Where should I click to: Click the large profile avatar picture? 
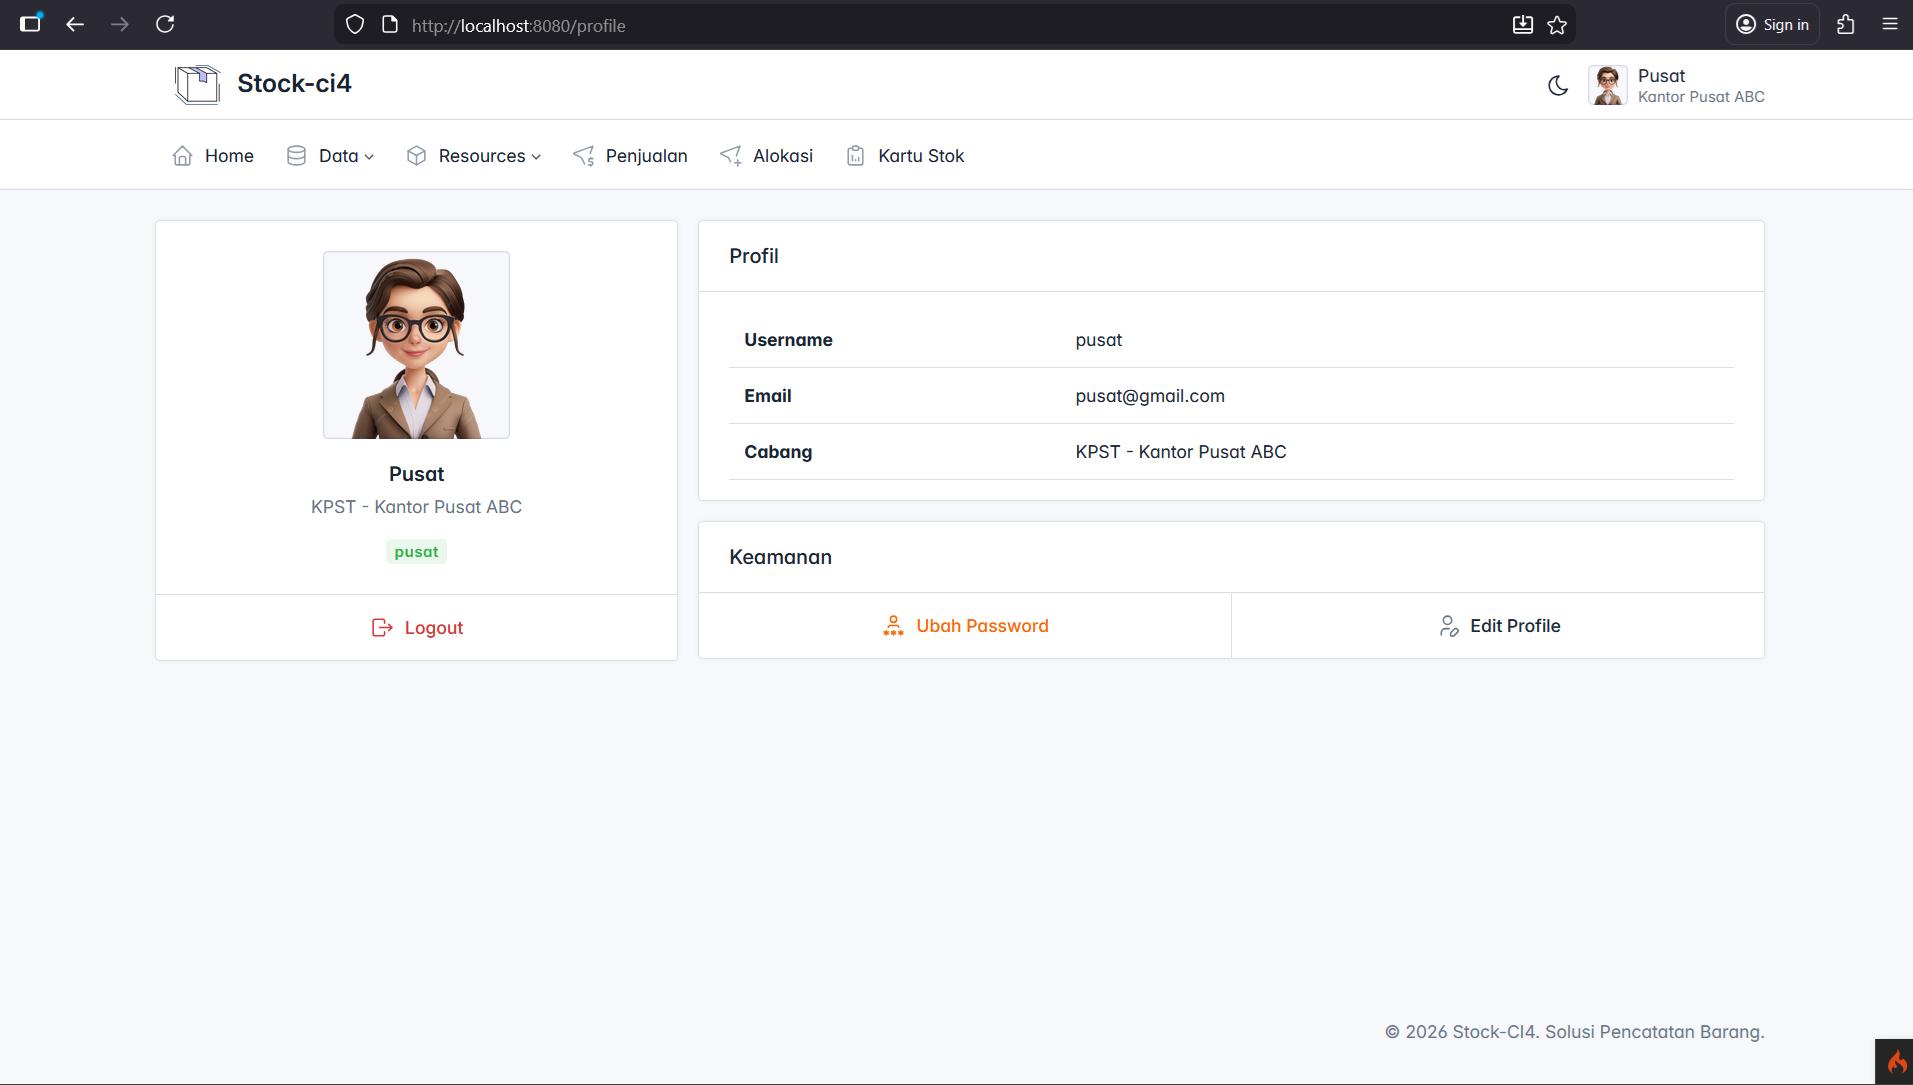417,345
